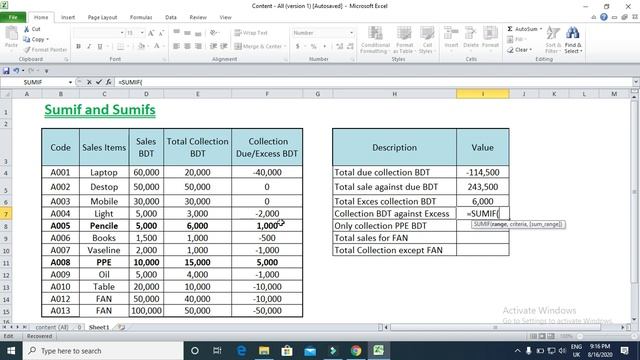Viewport: 640px width, 360px height.
Task: Click the Wrap Text button
Action: pyautogui.click(x=251, y=33)
